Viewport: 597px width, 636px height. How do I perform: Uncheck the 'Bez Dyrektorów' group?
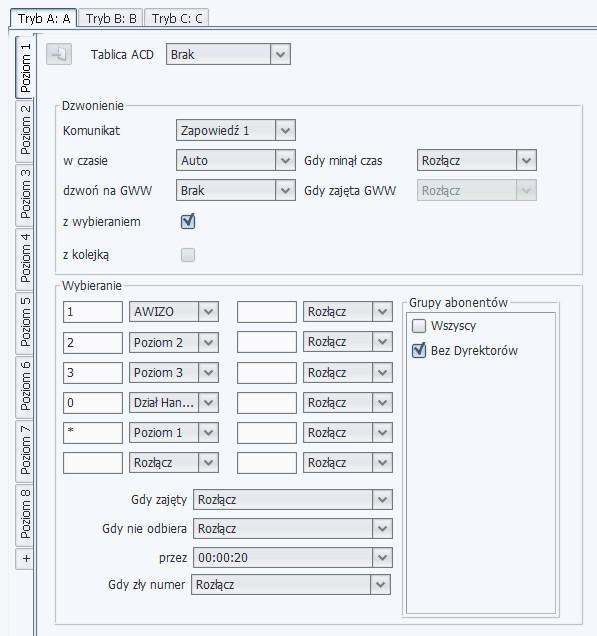[419, 350]
